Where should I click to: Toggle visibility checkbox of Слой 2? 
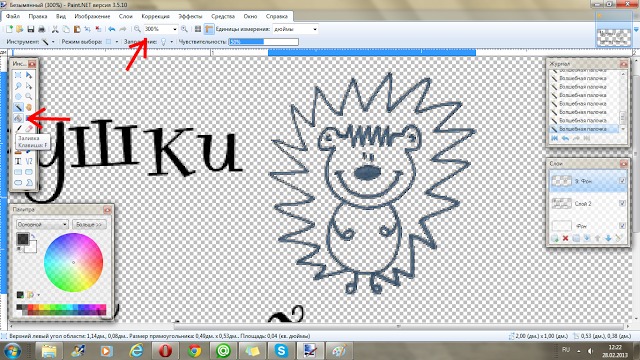(x=622, y=203)
